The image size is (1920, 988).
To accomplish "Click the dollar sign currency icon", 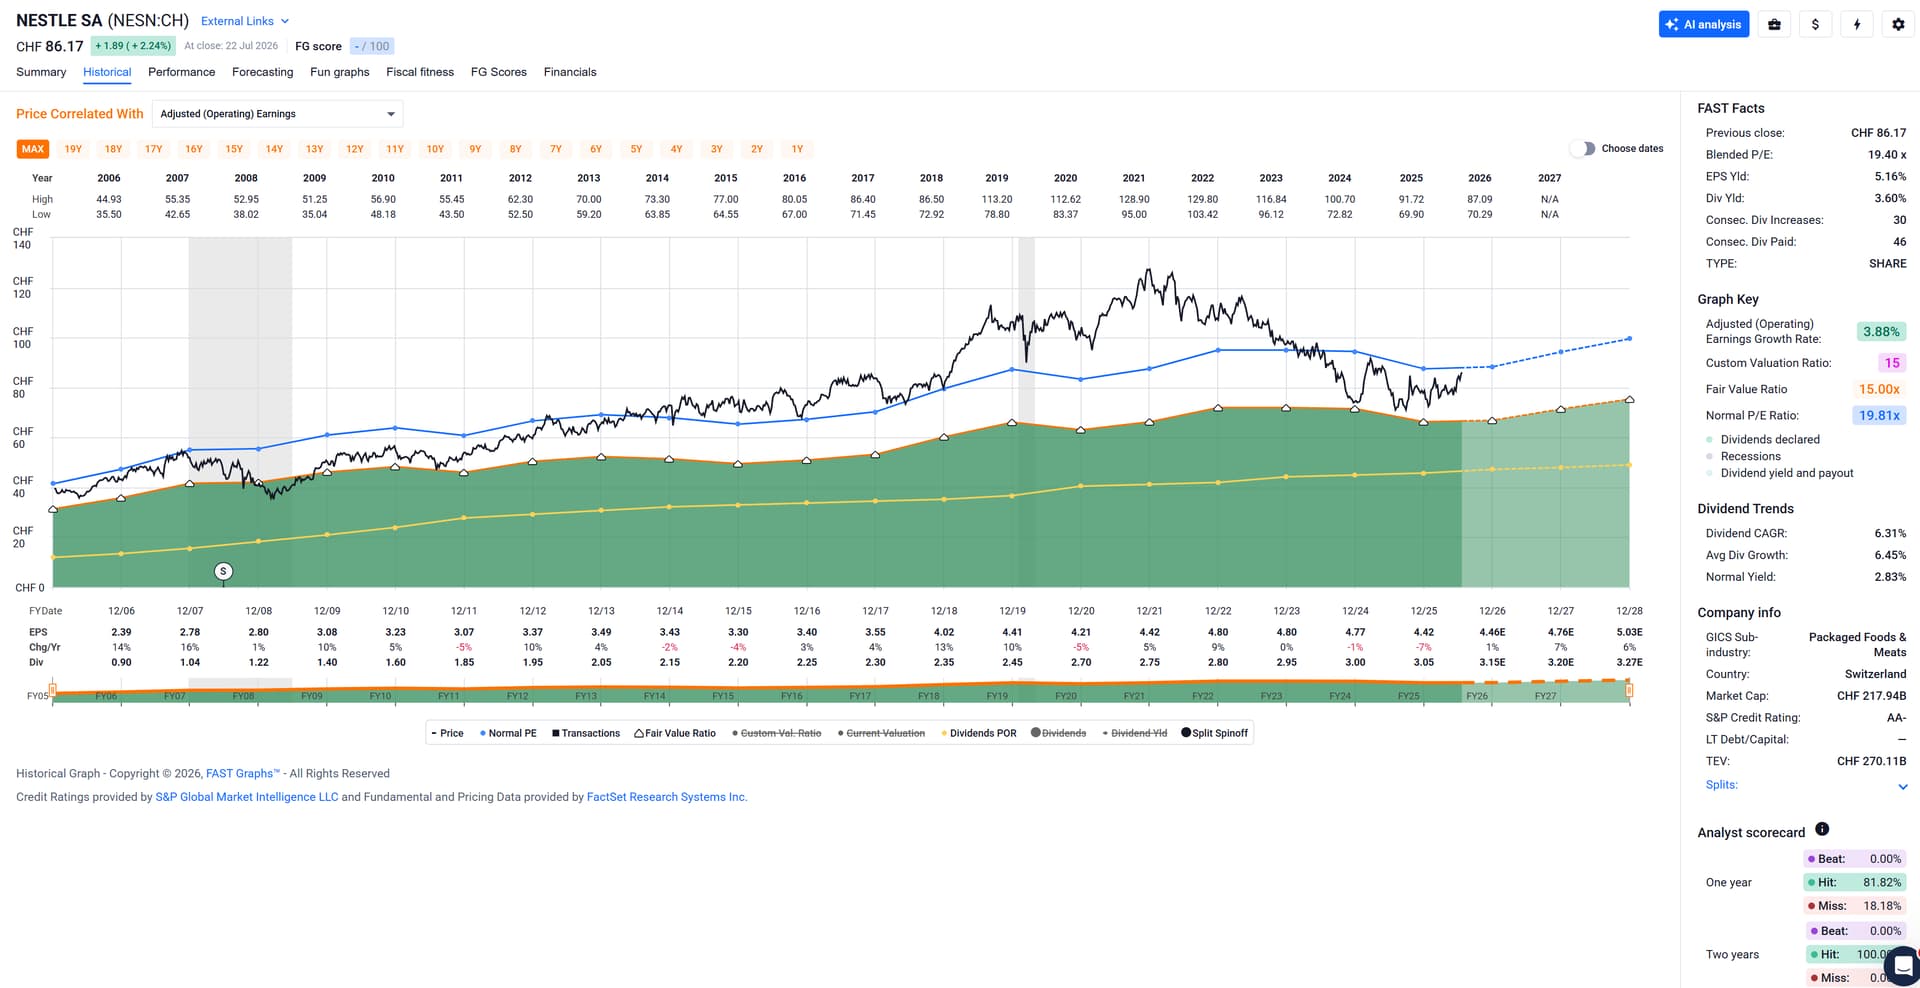I will (1815, 25).
